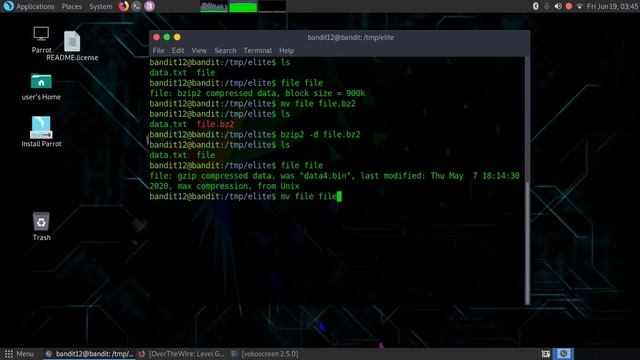640x360 pixels.
Task: Click the current prompt line "mv file file"
Action: [x=245, y=196]
